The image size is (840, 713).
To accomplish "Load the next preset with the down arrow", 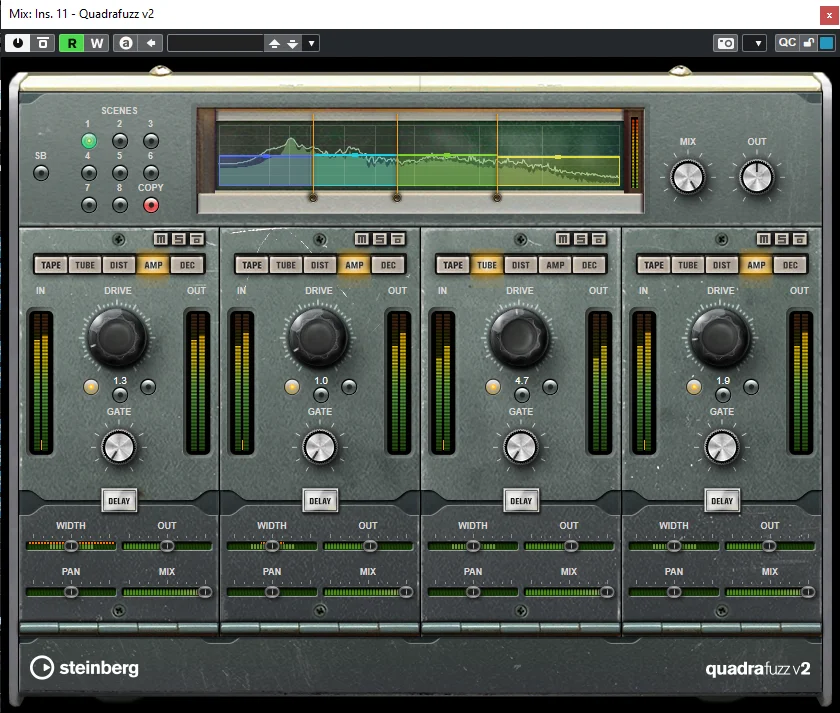I will point(292,43).
